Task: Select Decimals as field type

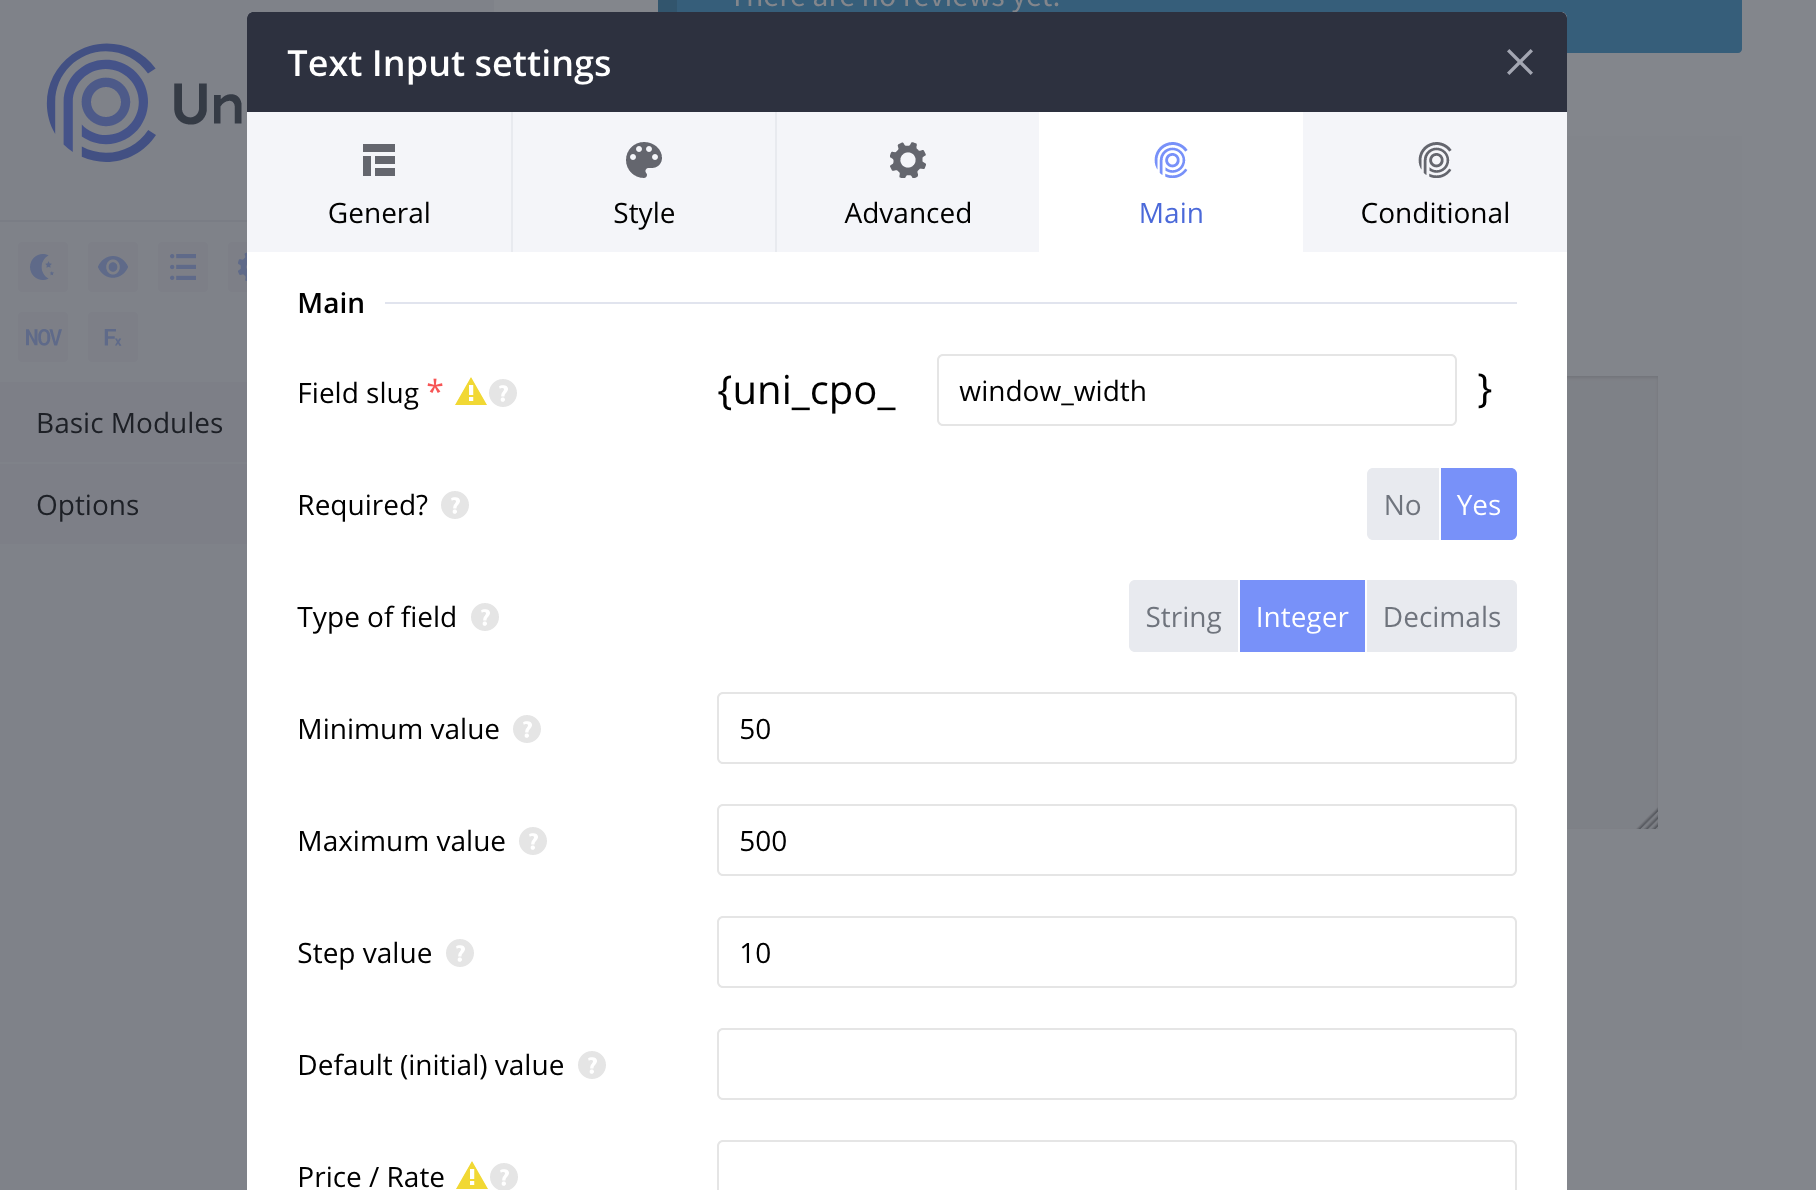Action: [x=1441, y=617]
